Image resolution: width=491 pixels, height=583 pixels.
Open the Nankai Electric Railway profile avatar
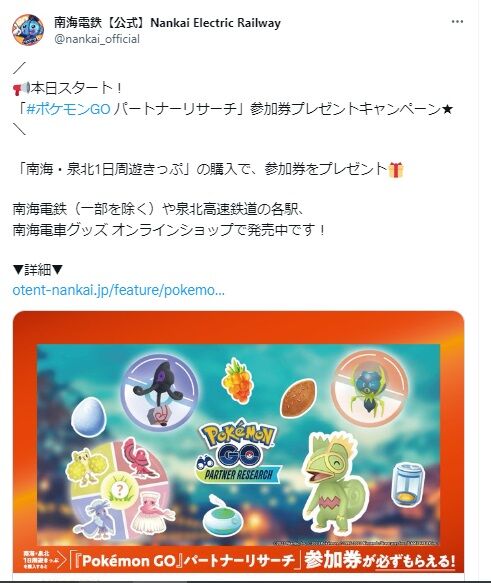coord(28,30)
